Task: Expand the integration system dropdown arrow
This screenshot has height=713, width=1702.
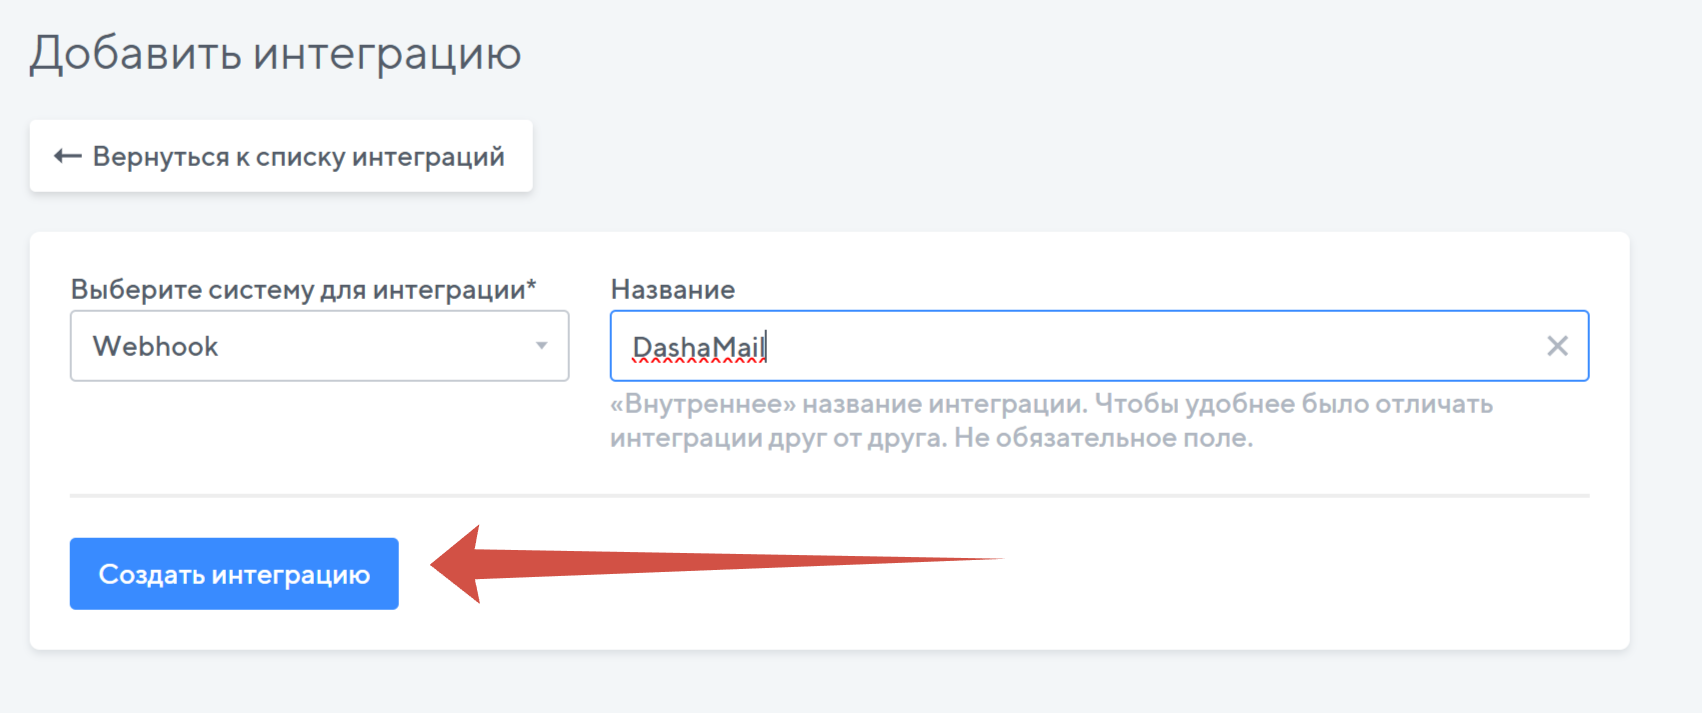Action: point(541,346)
